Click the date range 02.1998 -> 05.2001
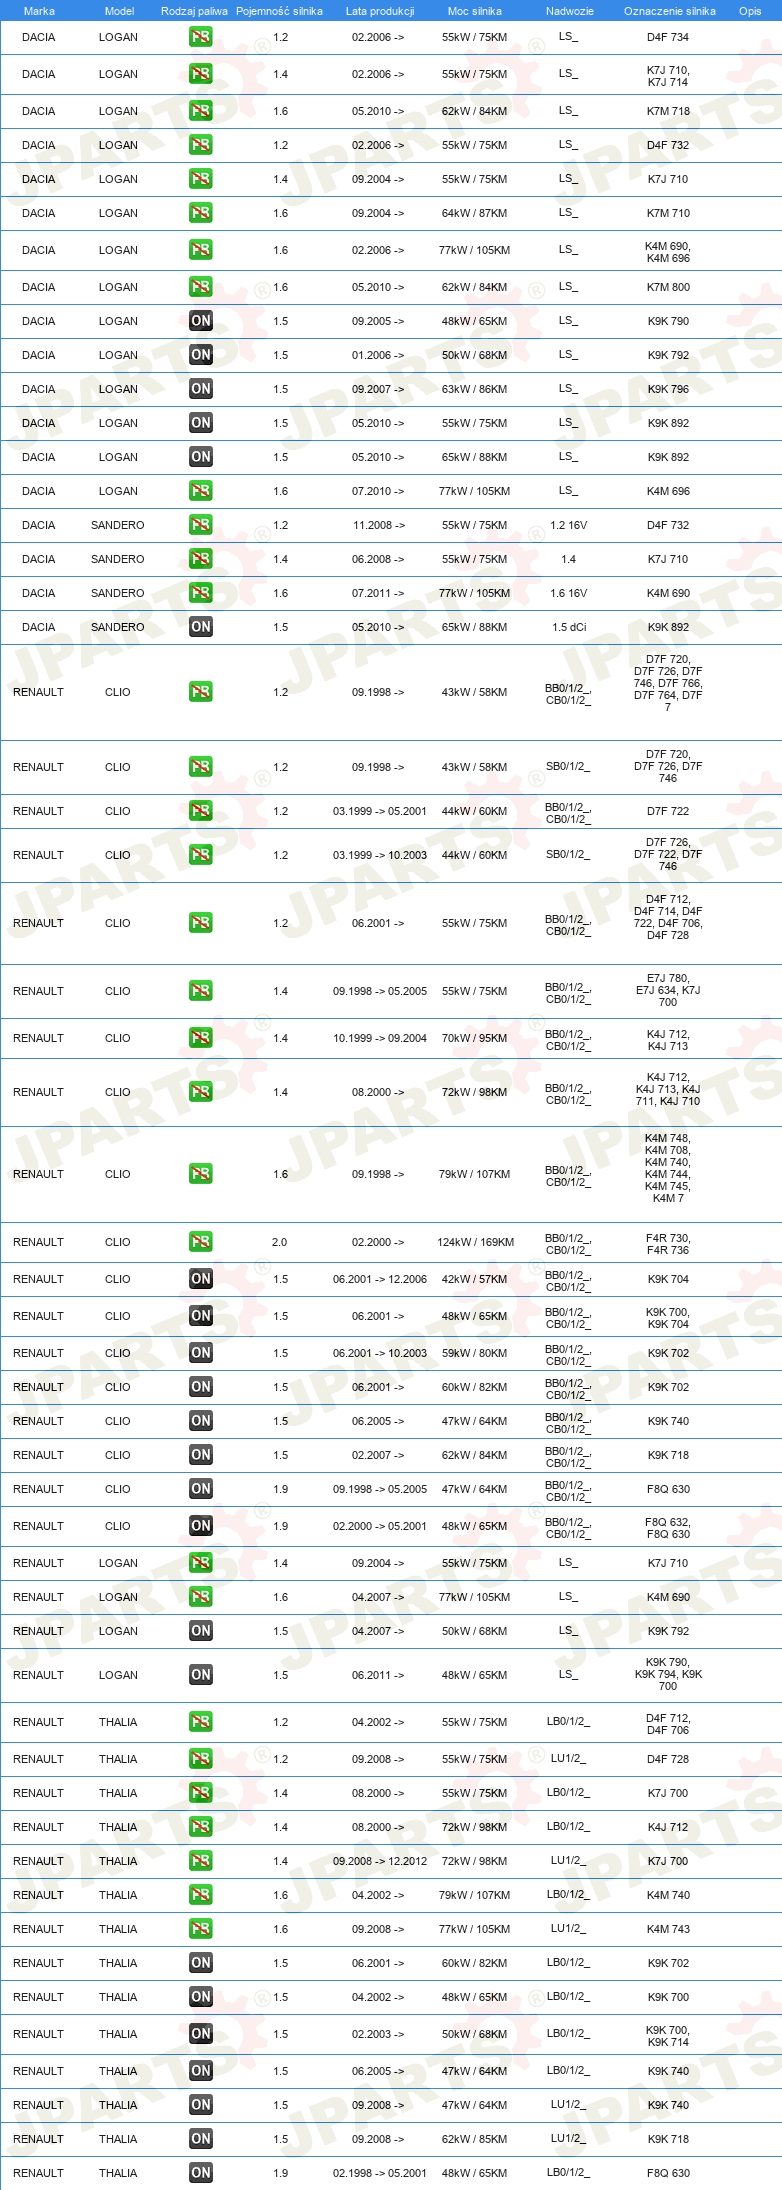Image resolution: width=782 pixels, height=2190 pixels. point(380,2173)
